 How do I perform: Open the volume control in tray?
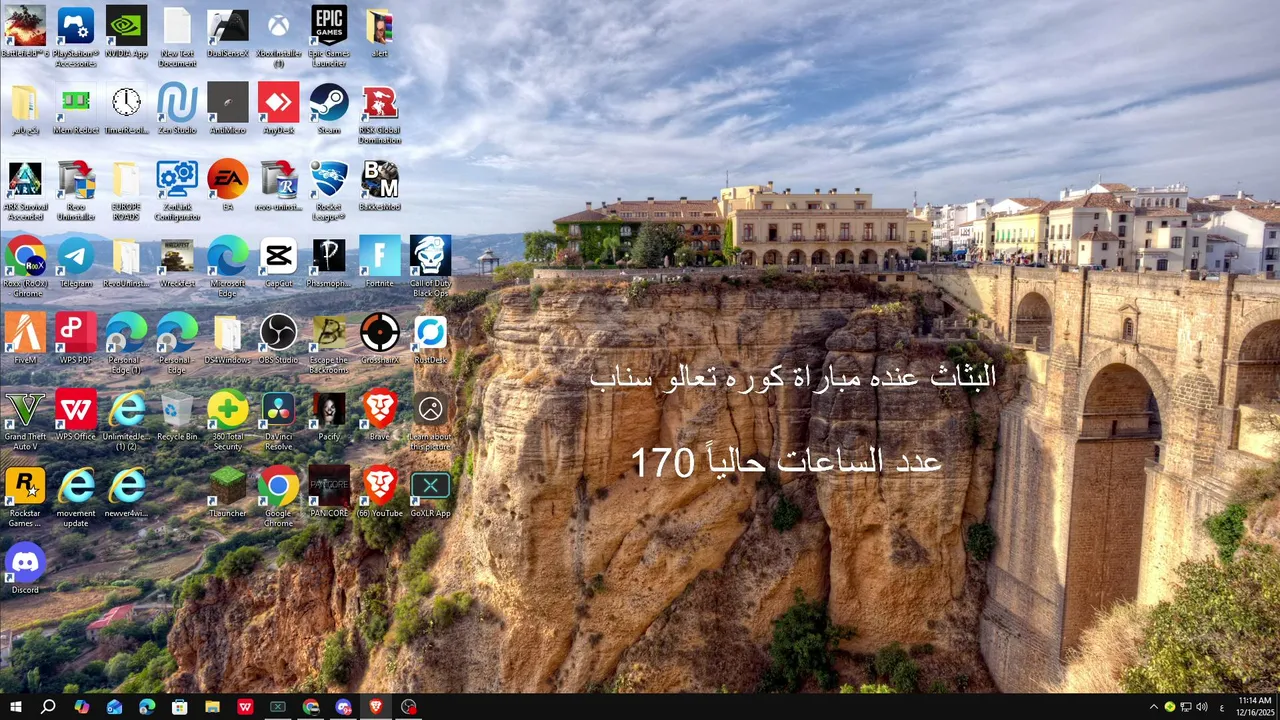1201,707
